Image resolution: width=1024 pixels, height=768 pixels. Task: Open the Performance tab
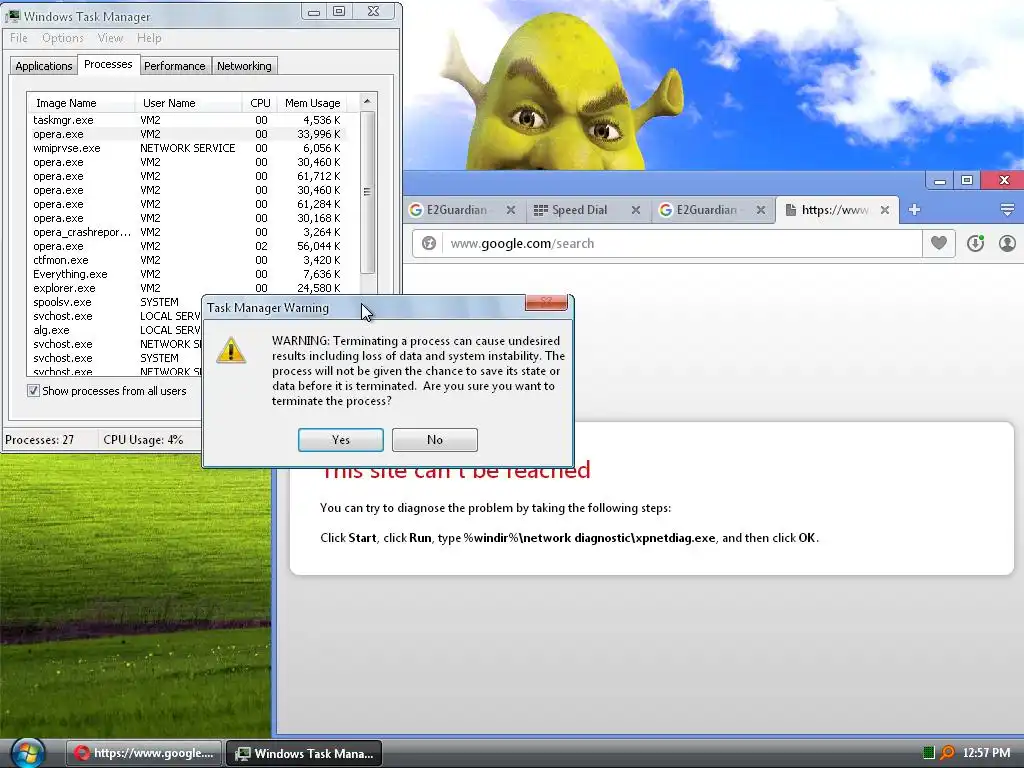[x=174, y=66]
